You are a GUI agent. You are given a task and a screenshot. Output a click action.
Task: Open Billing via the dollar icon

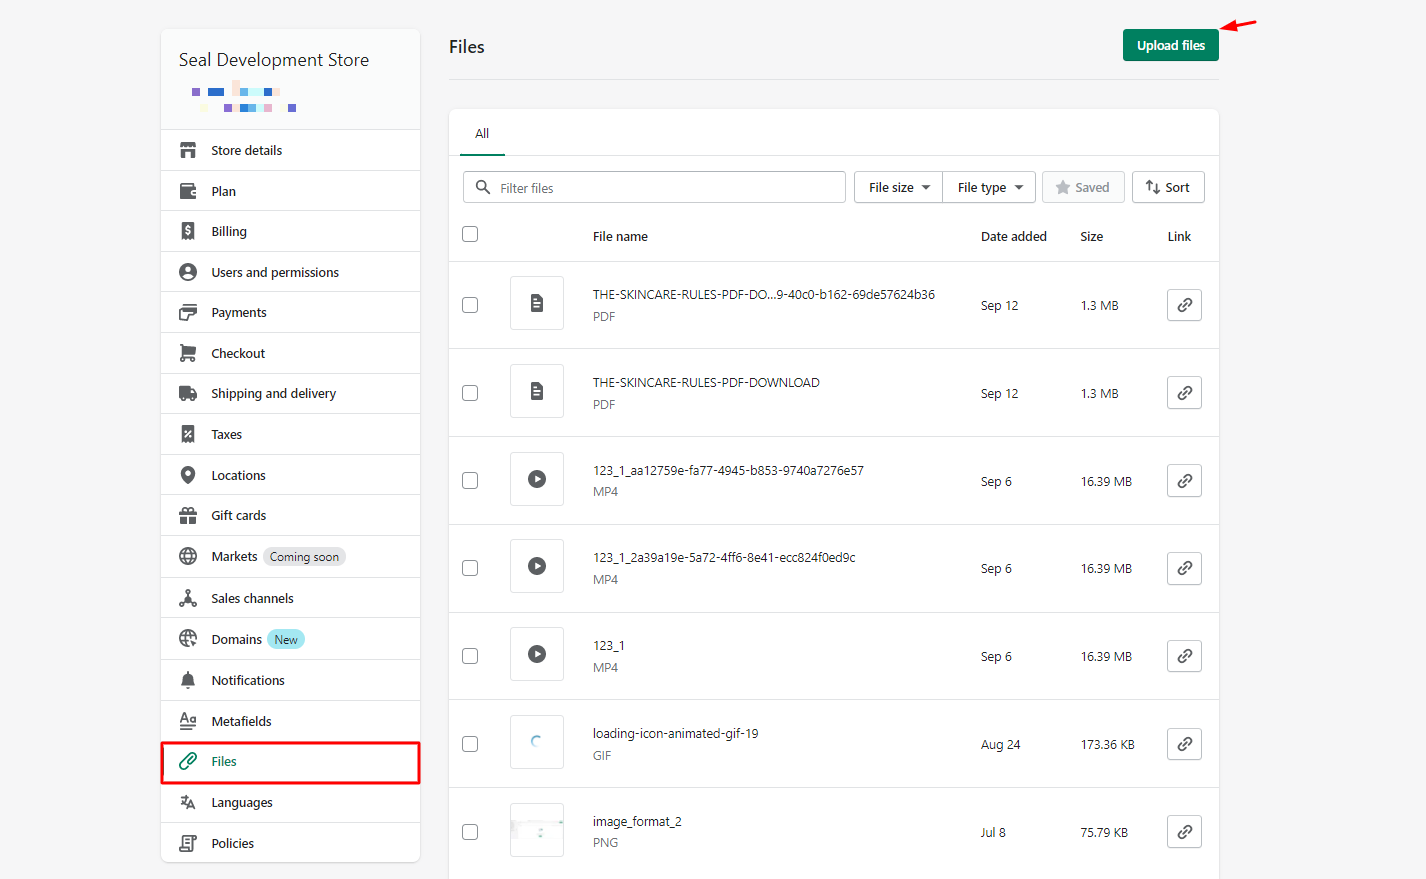[188, 231]
